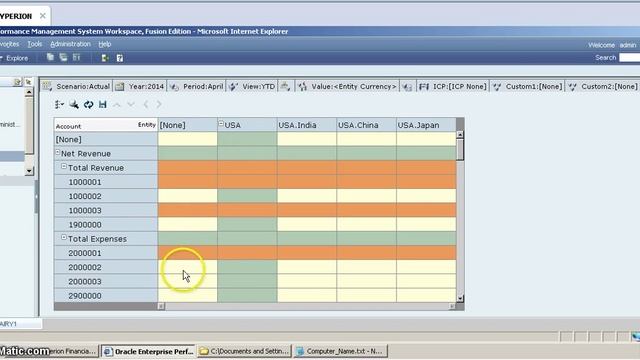This screenshot has width=640, height=360.
Task: Select the 1000003 account row header
Action: [106, 211]
